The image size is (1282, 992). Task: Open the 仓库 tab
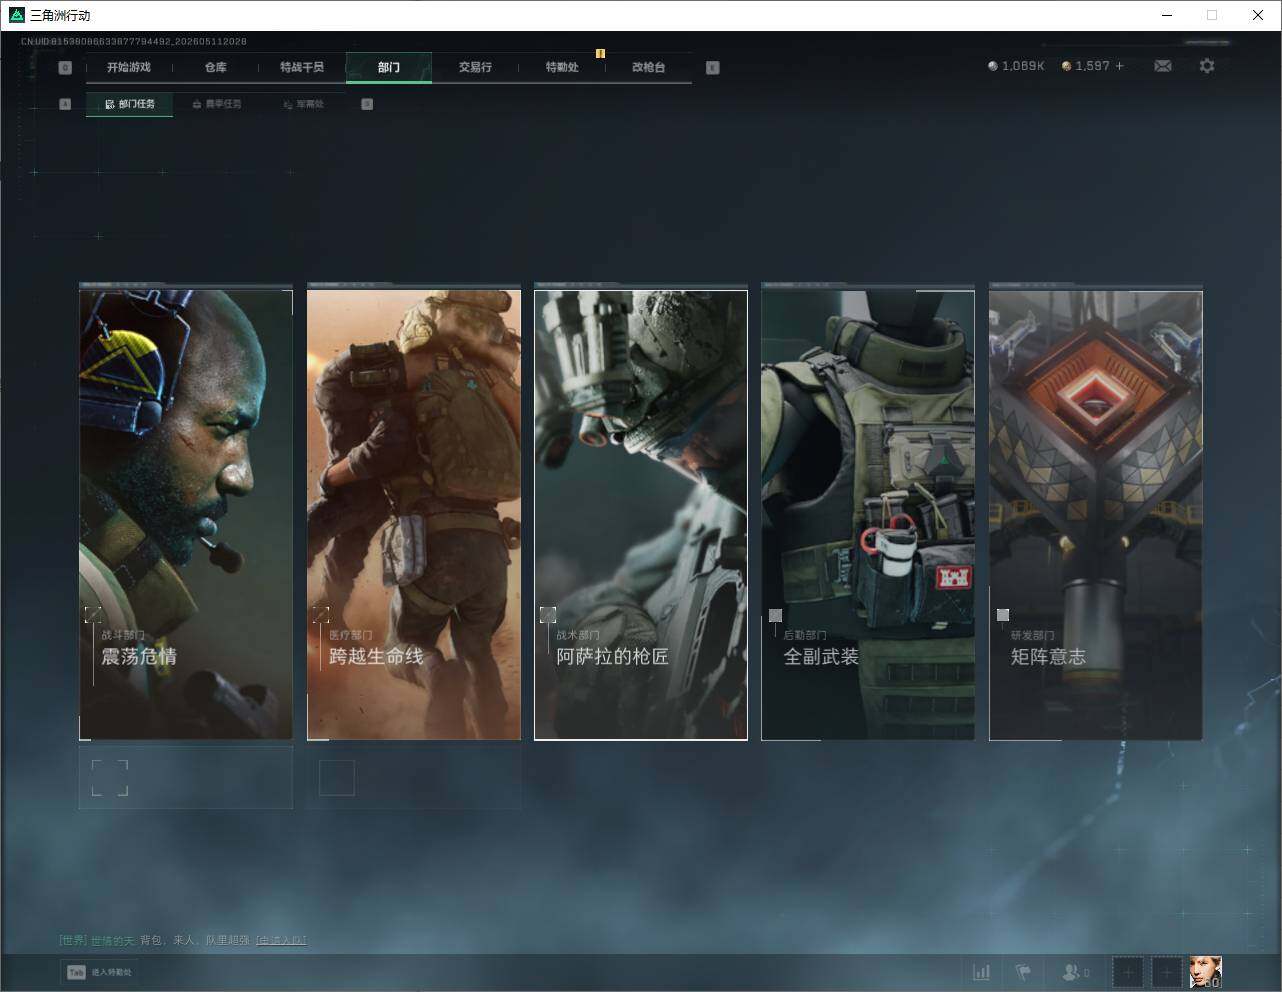[x=216, y=67]
